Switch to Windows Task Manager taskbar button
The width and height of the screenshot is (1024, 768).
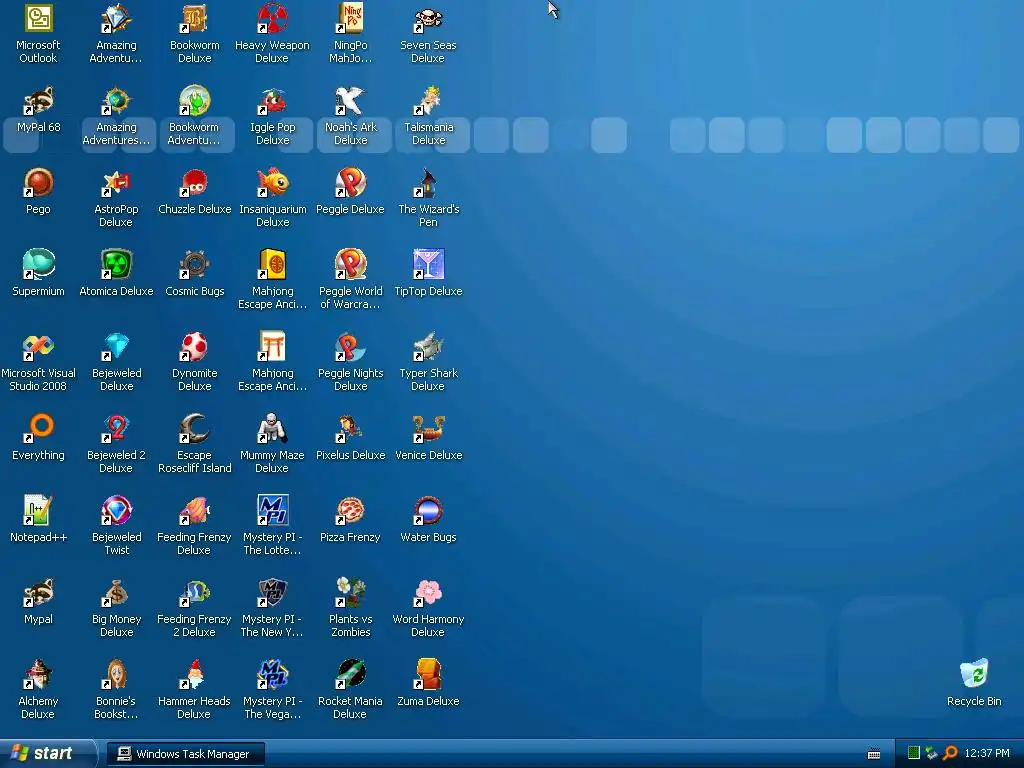tap(186, 754)
